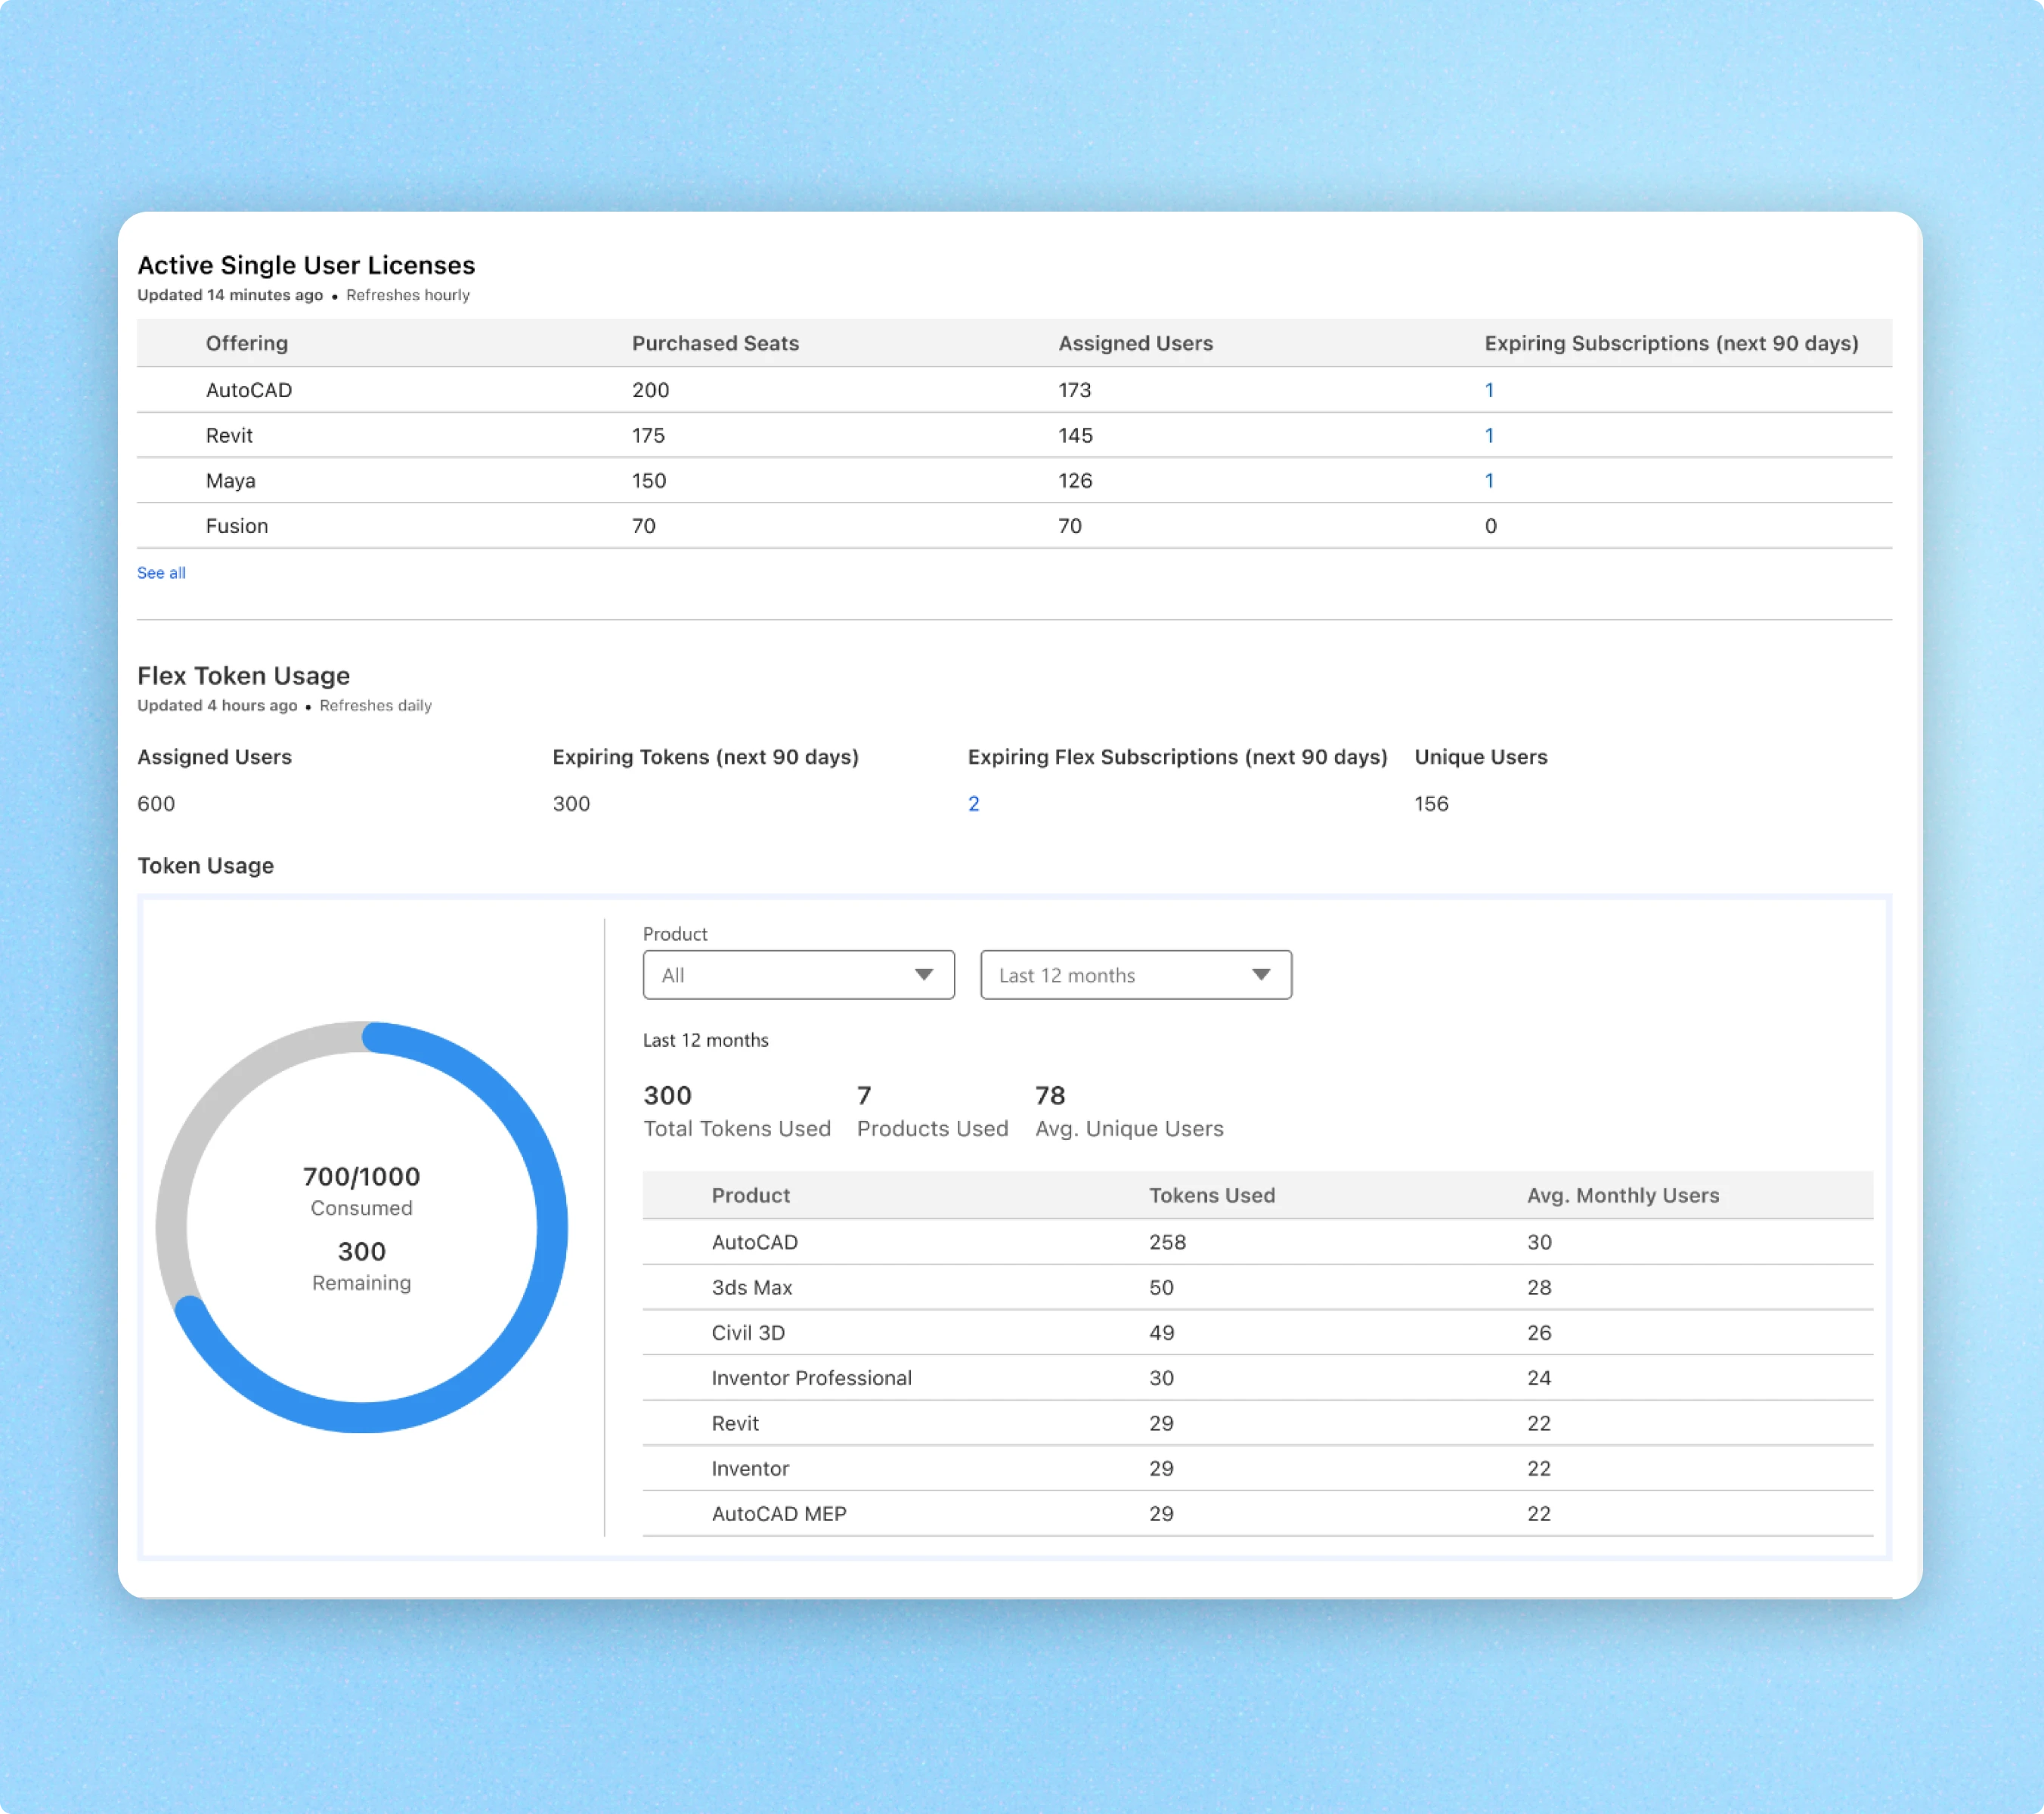Click Maya's purchased seats value 150
2044x1814 pixels.
649,480
